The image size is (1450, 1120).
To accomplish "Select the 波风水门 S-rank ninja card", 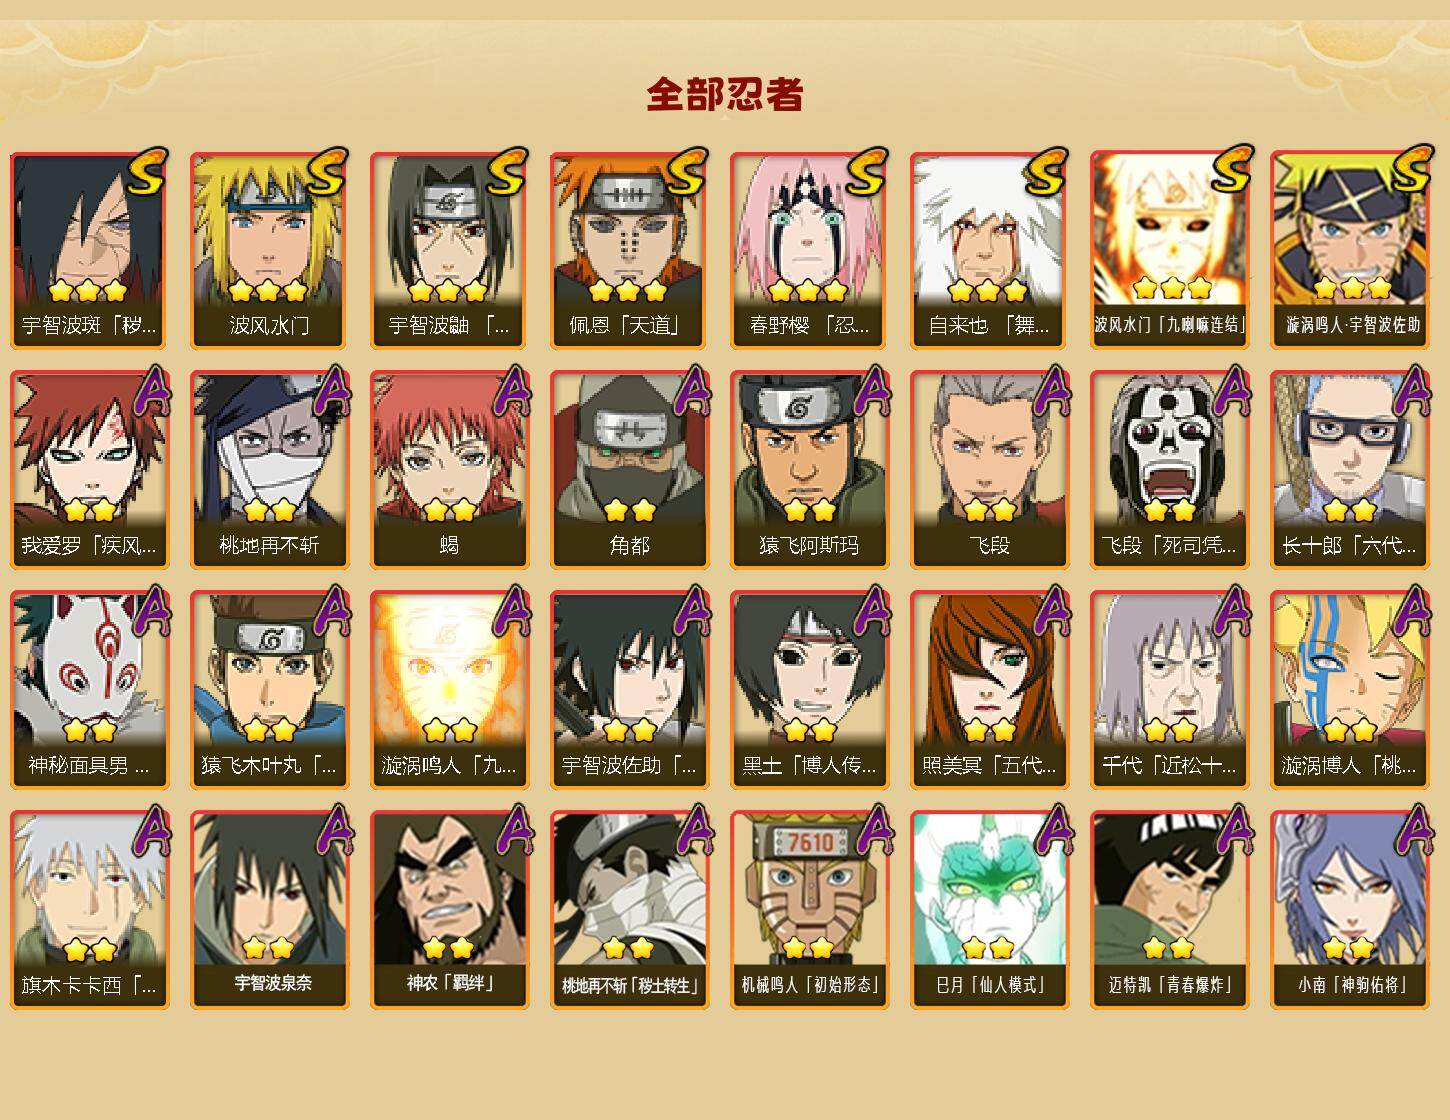I will [x=269, y=250].
